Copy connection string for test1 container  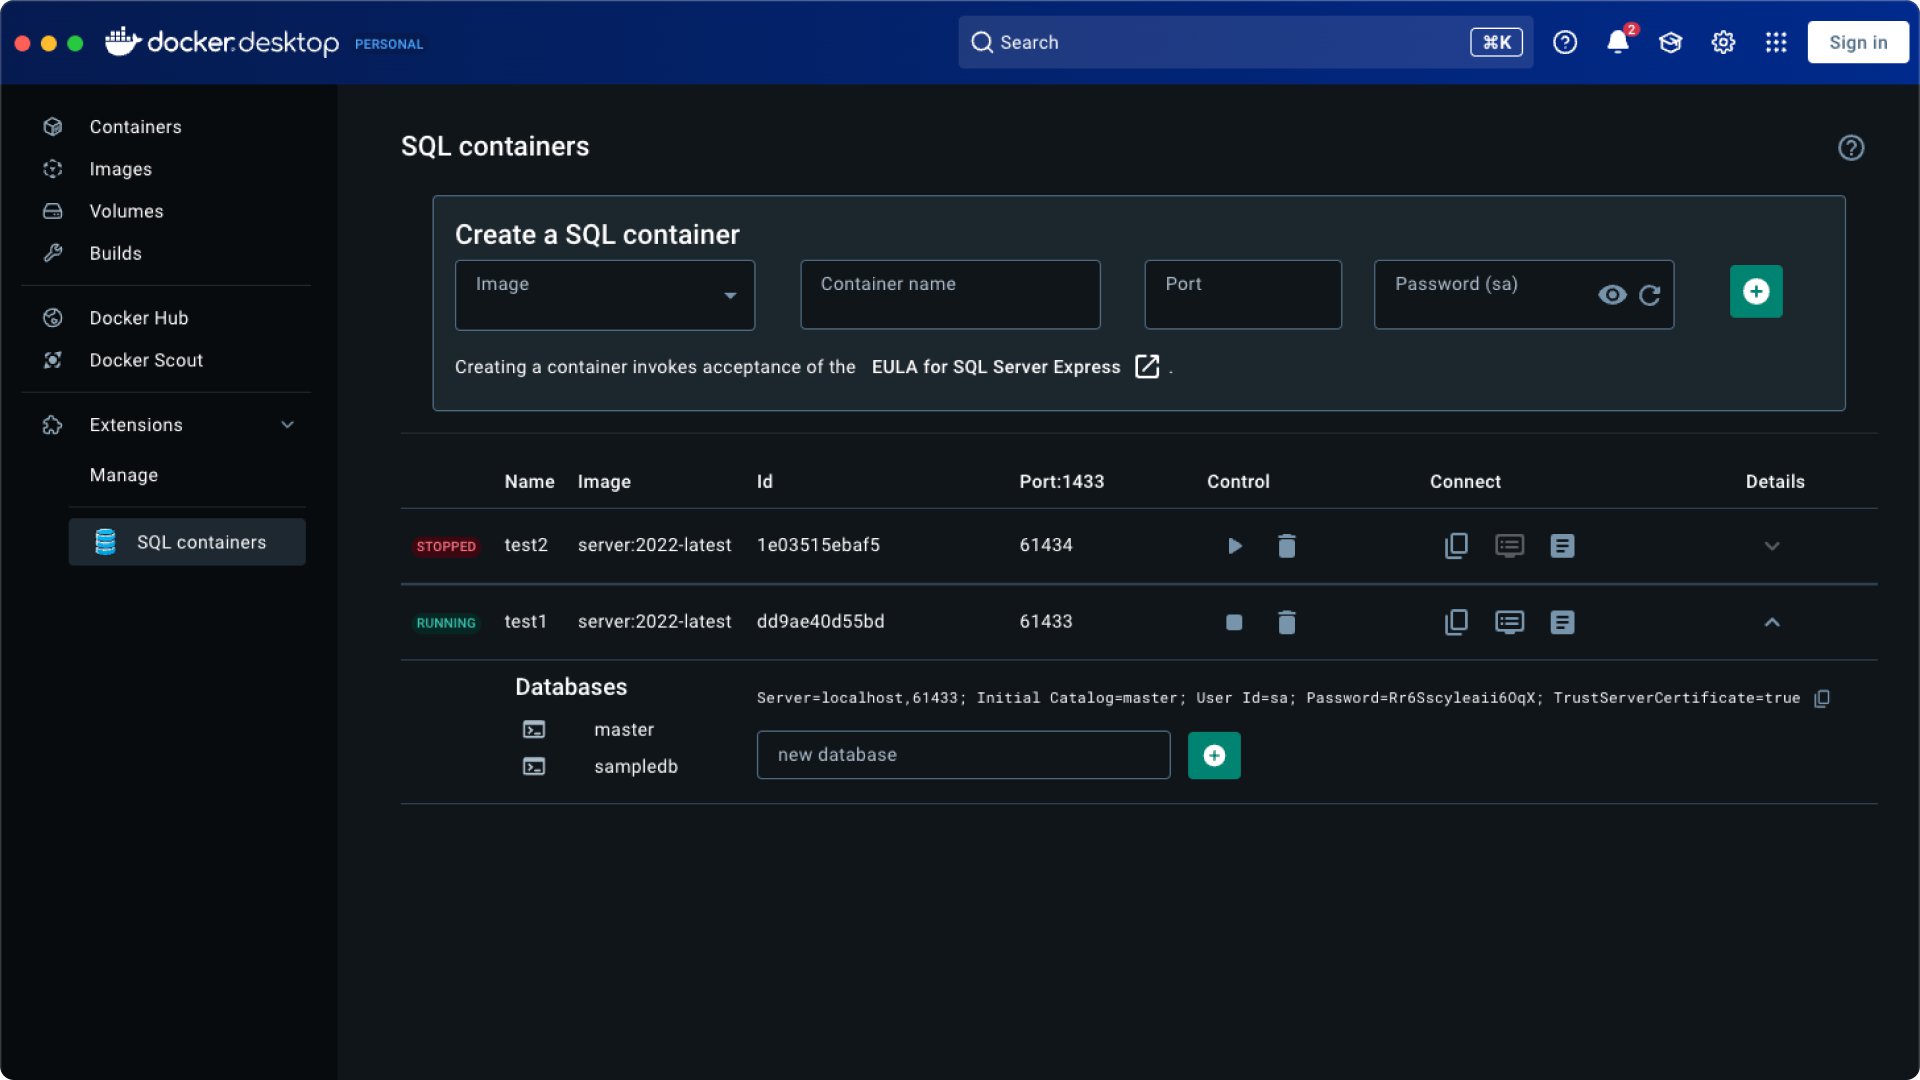pyautogui.click(x=1456, y=621)
